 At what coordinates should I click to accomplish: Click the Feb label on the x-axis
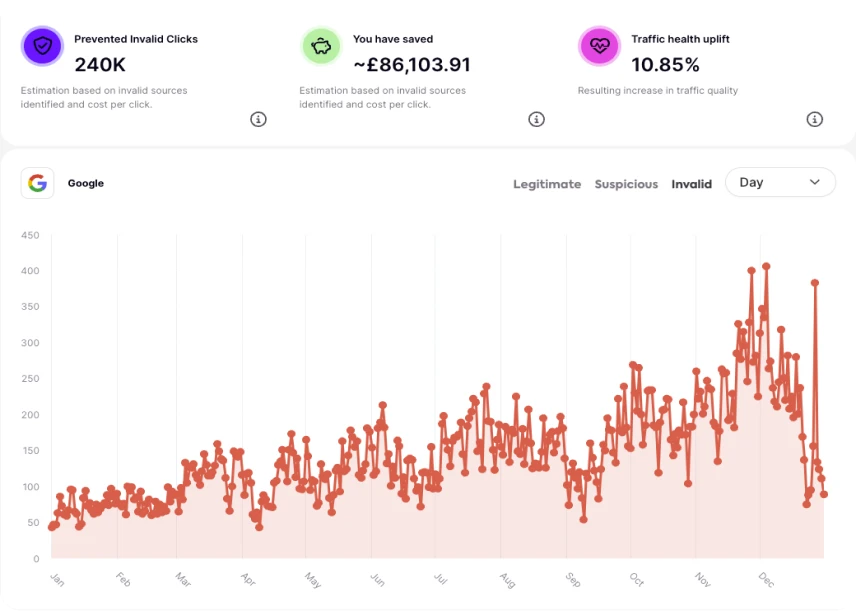pos(123,579)
